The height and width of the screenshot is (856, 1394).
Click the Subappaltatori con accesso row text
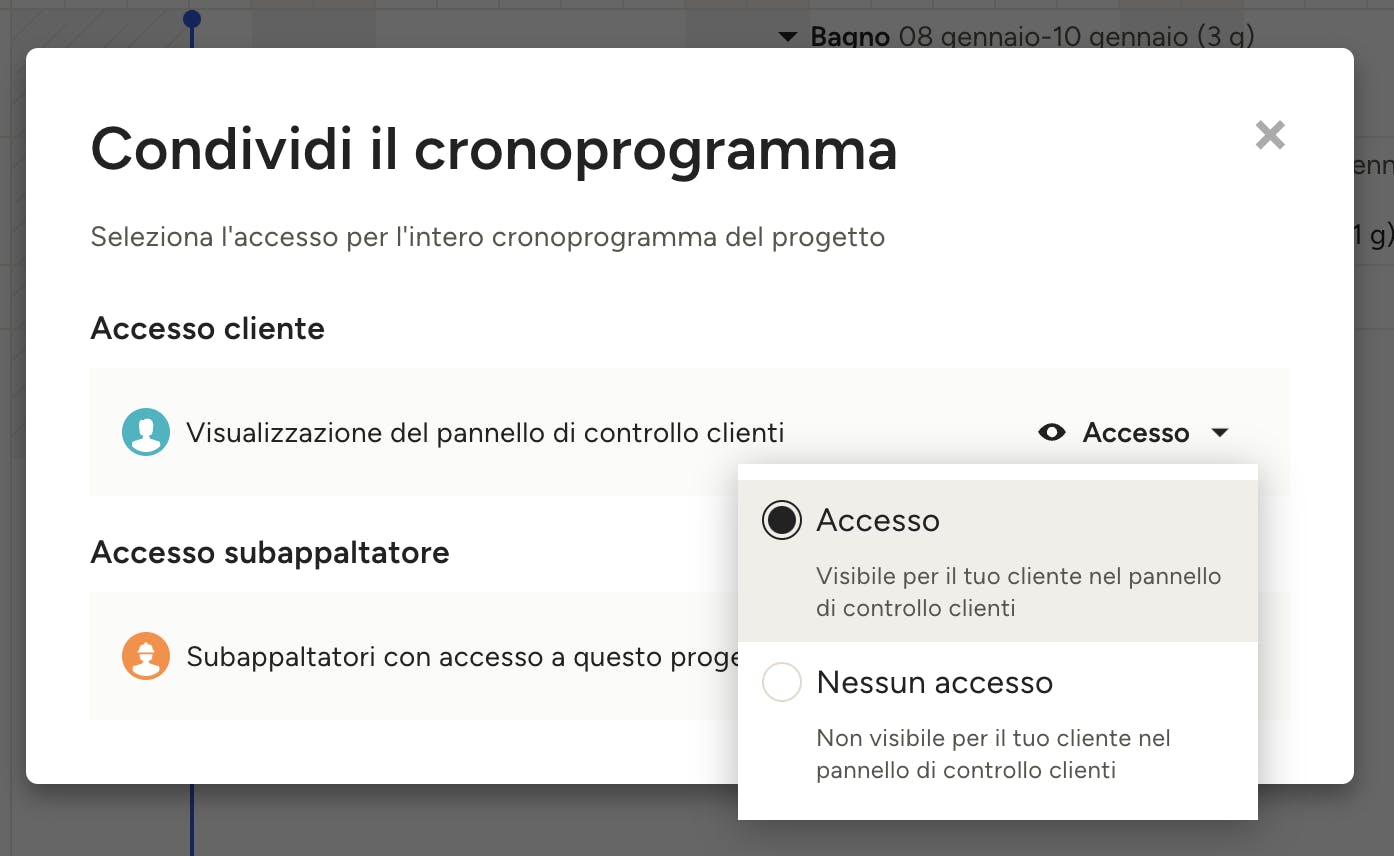click(463, 657)
